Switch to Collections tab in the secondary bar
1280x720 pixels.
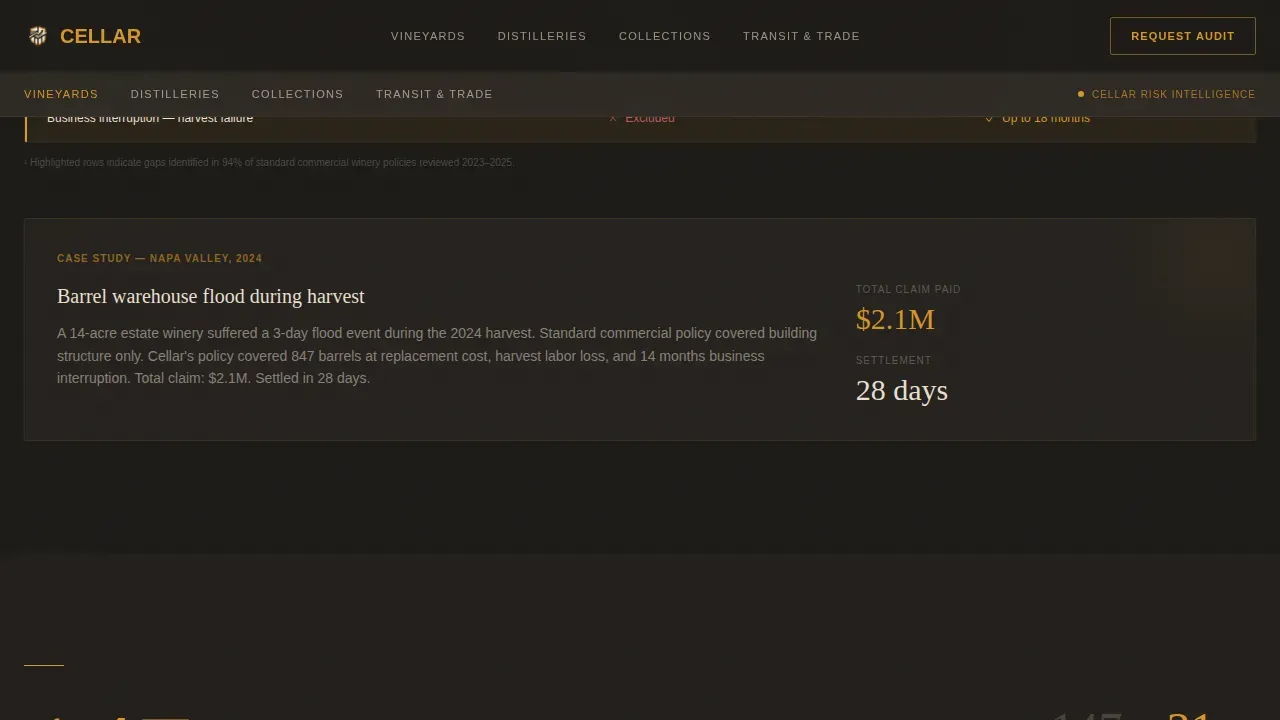pos(298,94)
